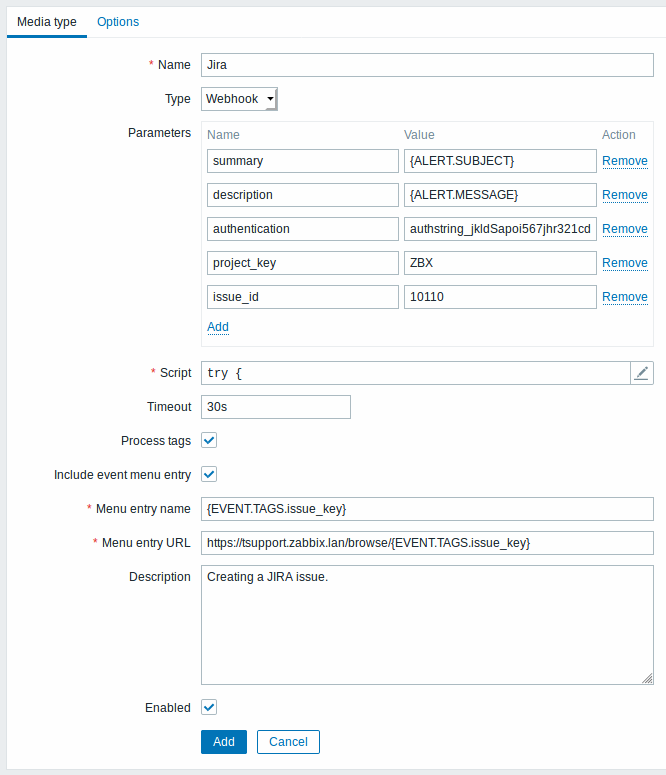Screen dimensions: 666x775
Task: Select the Menu entry URL field
Action: pos(427,543)
